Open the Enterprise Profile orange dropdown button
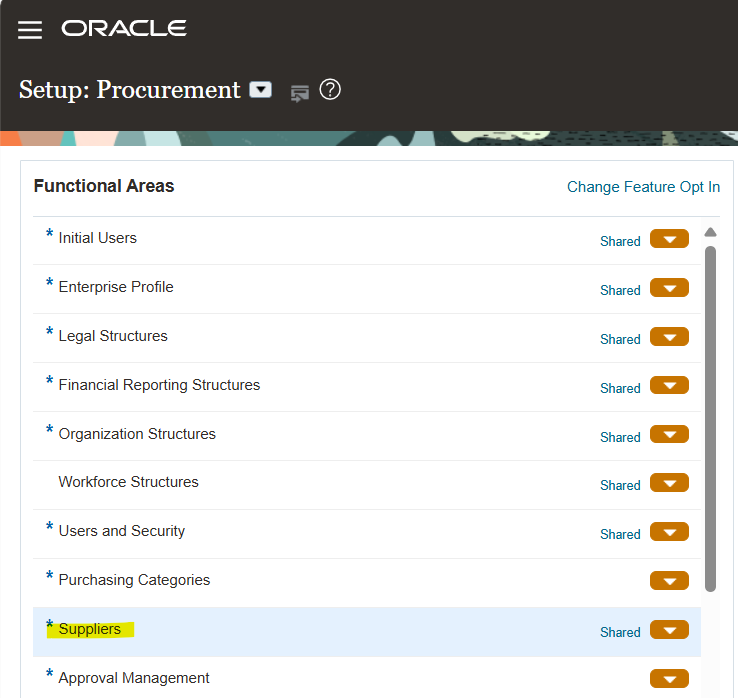This screenshot has height=698, width=738. pyautogui.click(x=669, y=288)
